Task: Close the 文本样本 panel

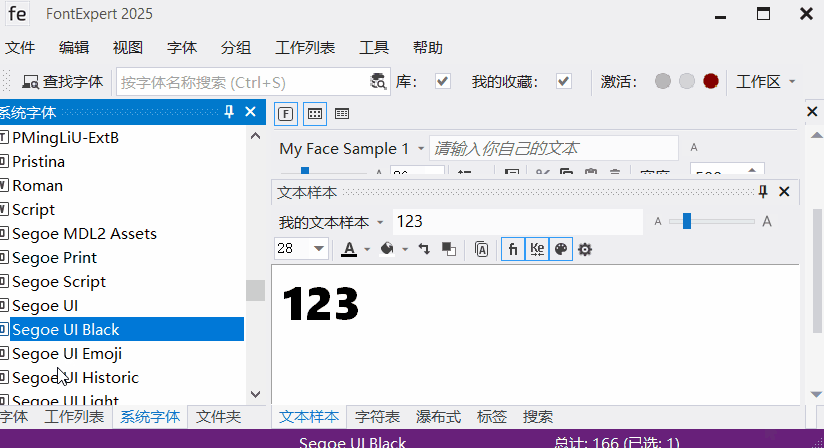Action: pyautogui.click(x=784, y=192)
